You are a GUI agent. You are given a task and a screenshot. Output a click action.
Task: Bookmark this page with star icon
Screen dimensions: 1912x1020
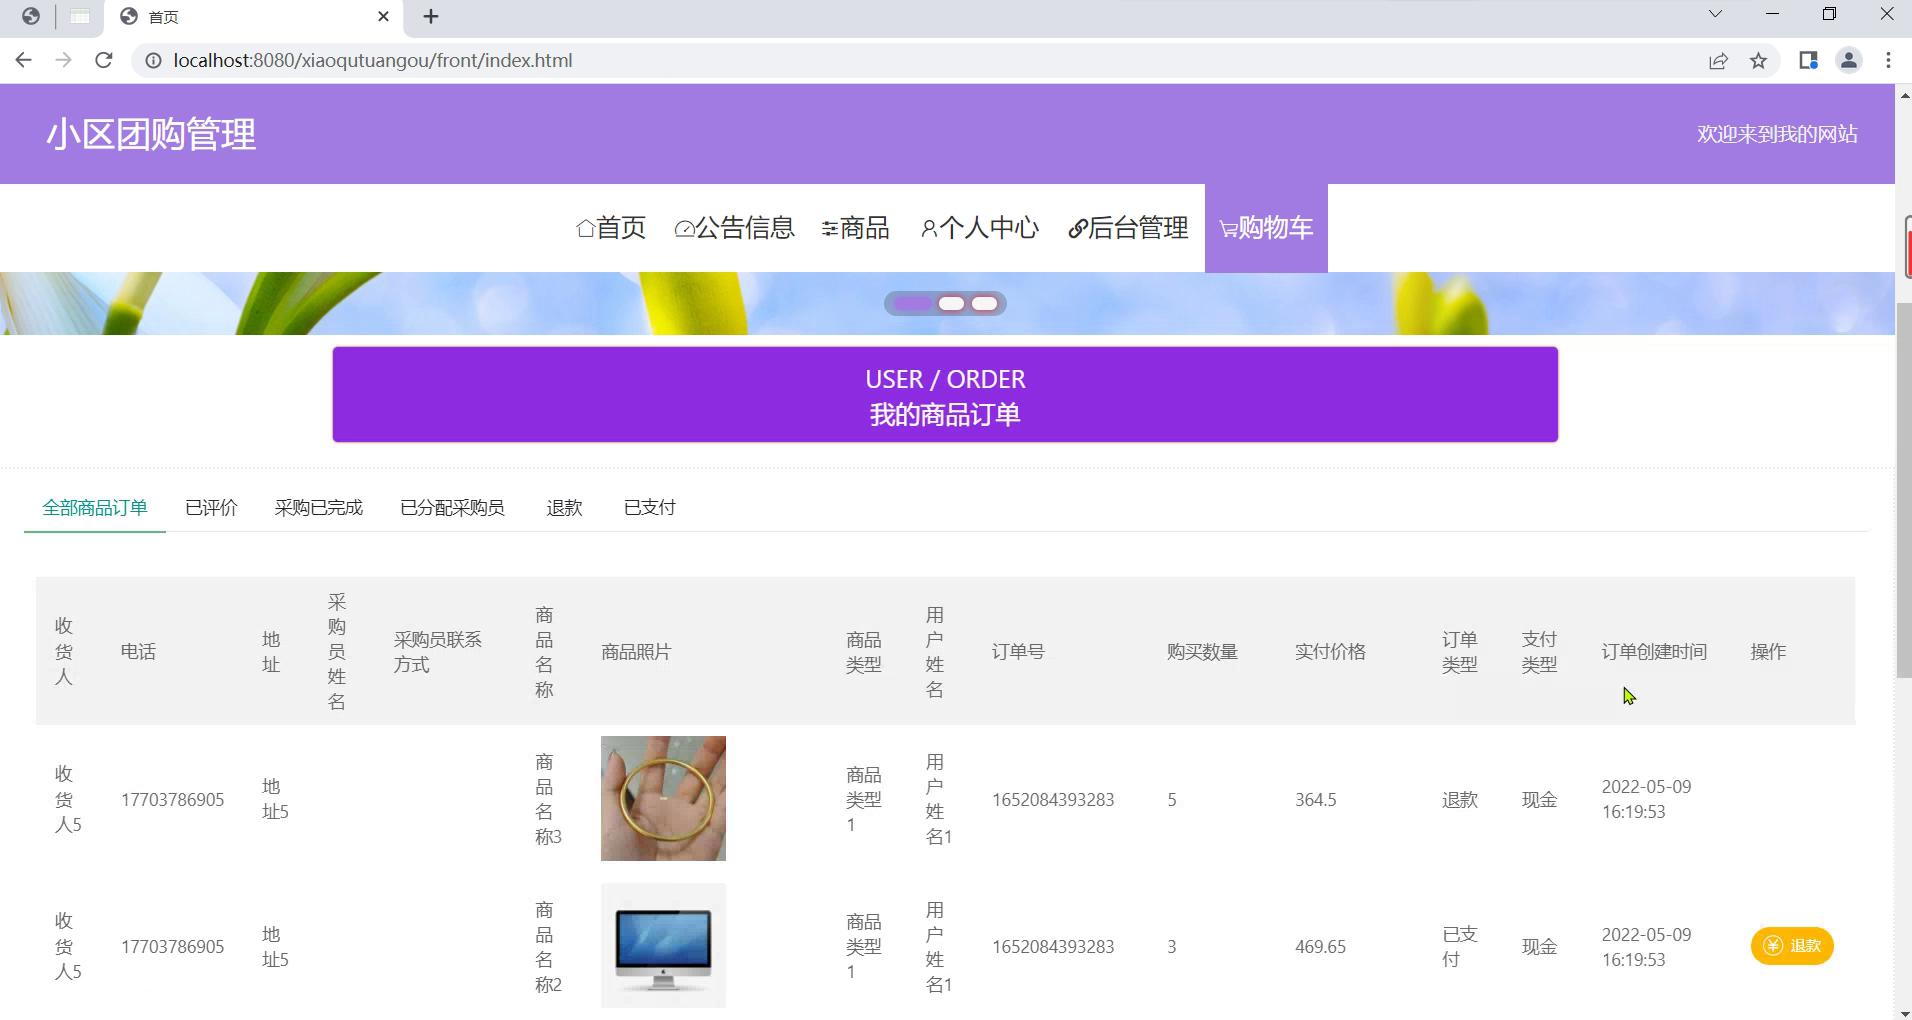click(x=1758, y=60)
